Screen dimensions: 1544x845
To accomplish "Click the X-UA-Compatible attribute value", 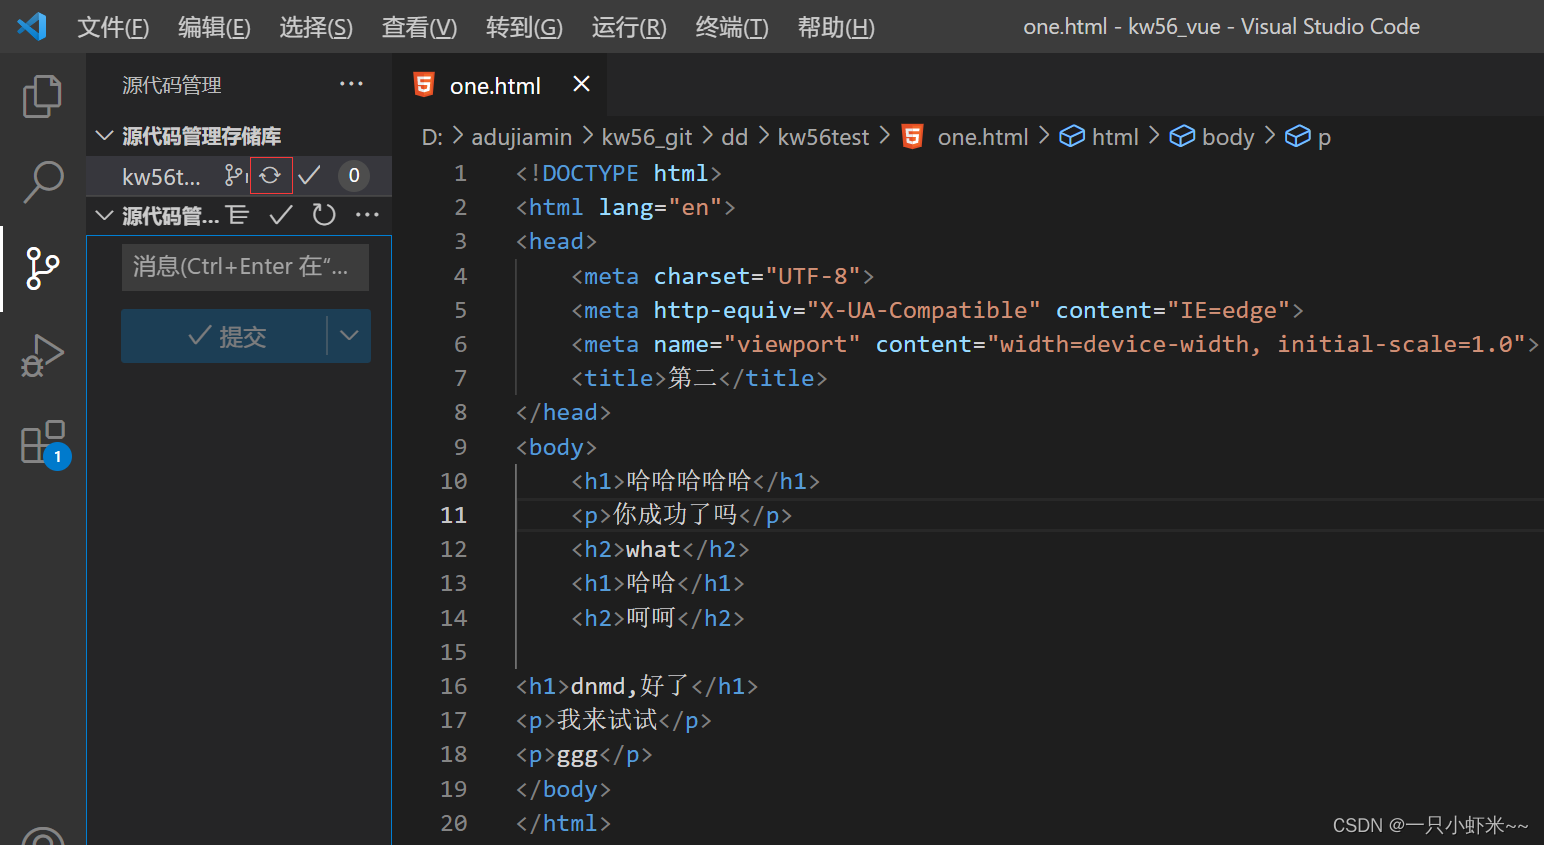I will point(924,310).
